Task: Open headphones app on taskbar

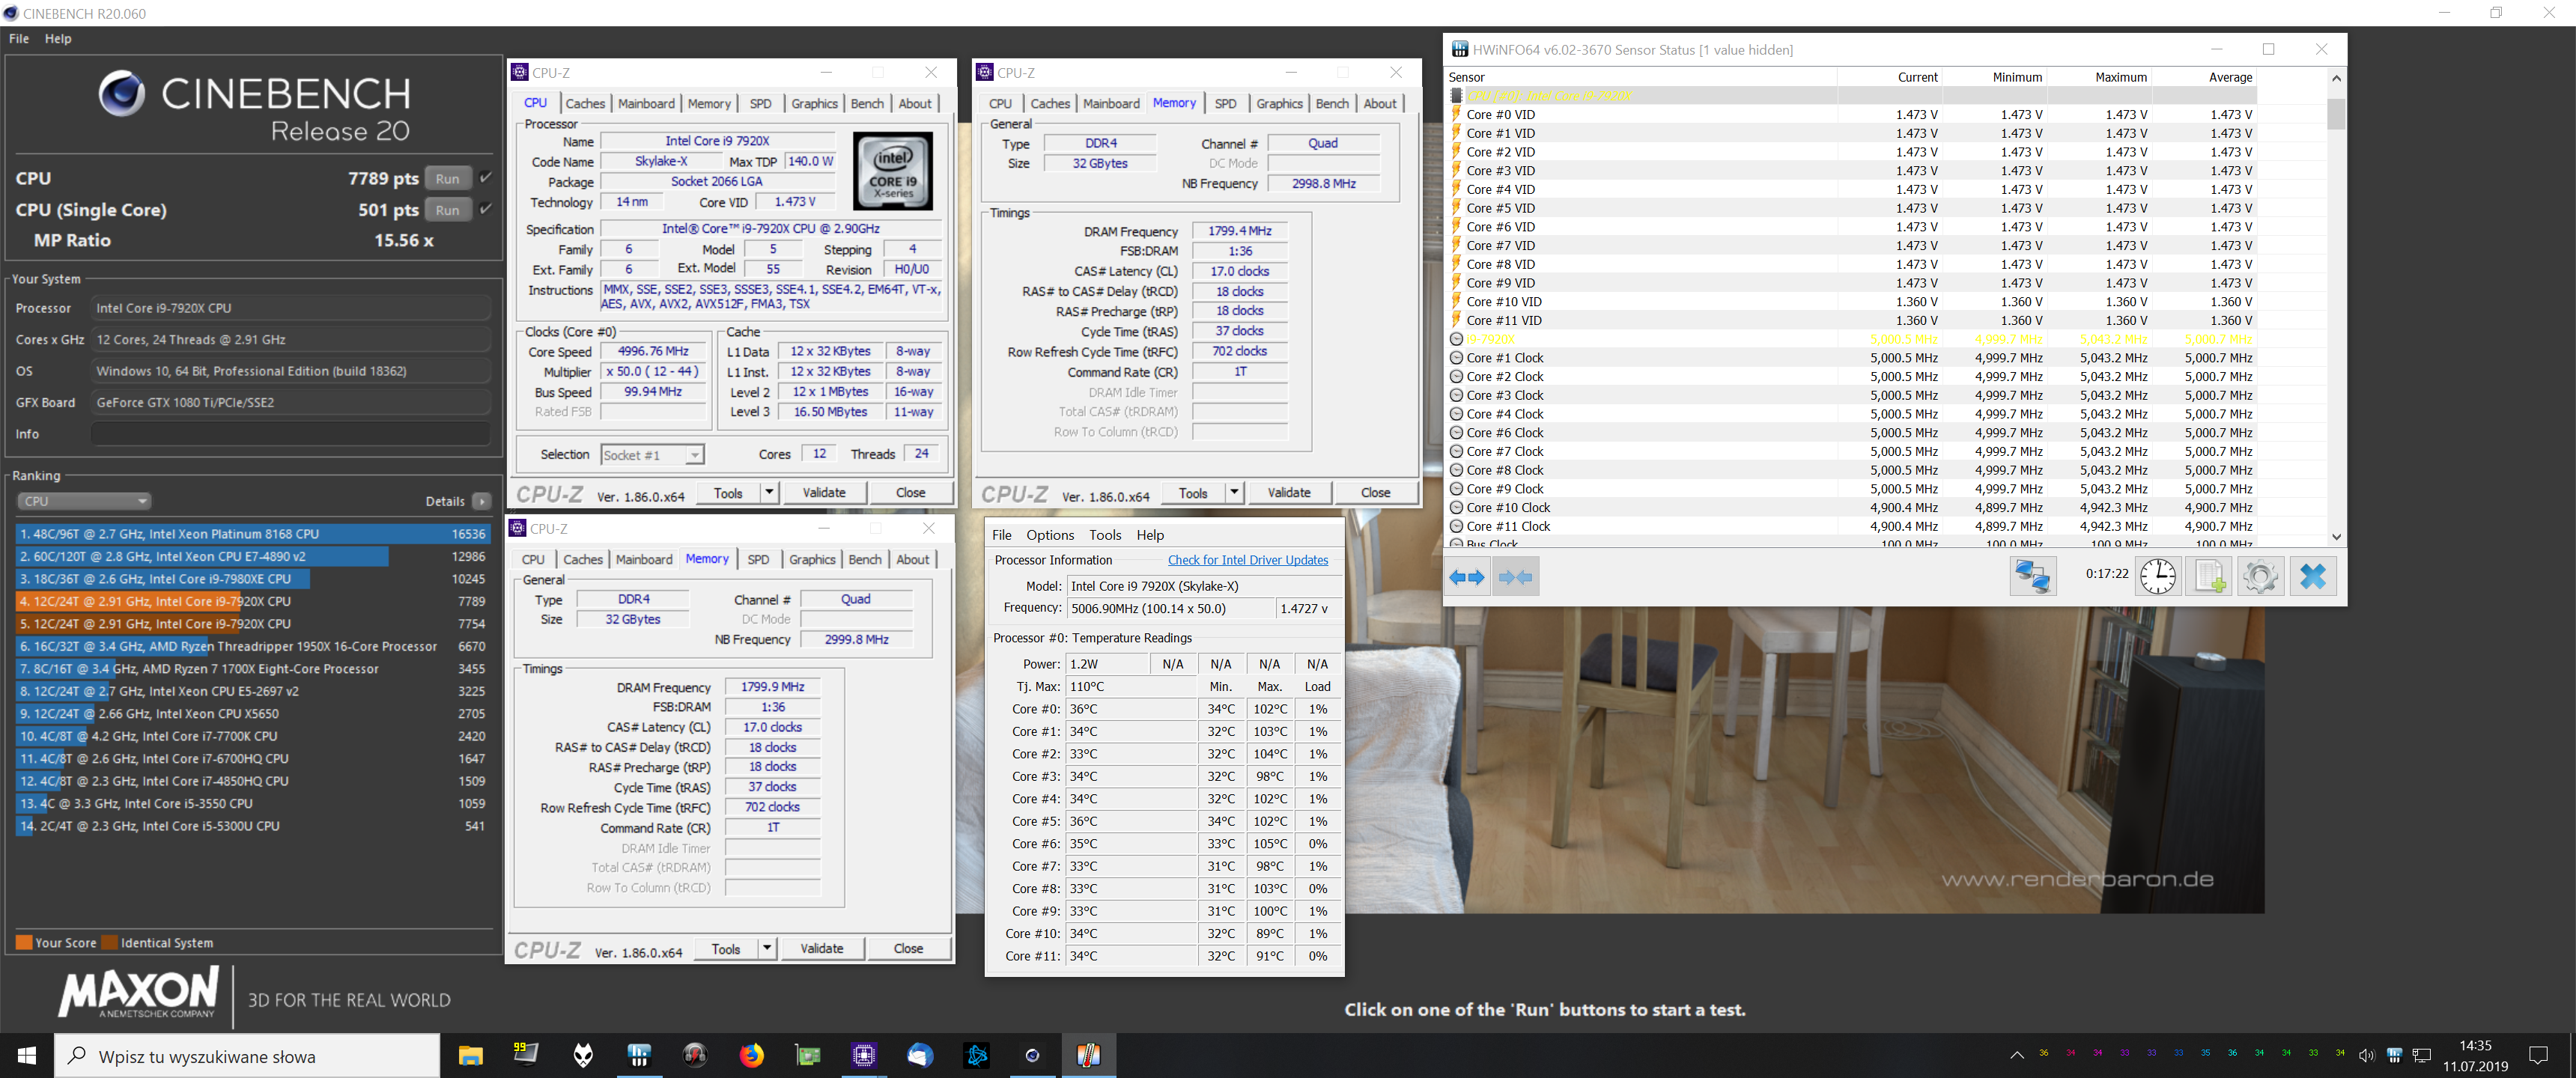Action: [x=695, y=1055]
